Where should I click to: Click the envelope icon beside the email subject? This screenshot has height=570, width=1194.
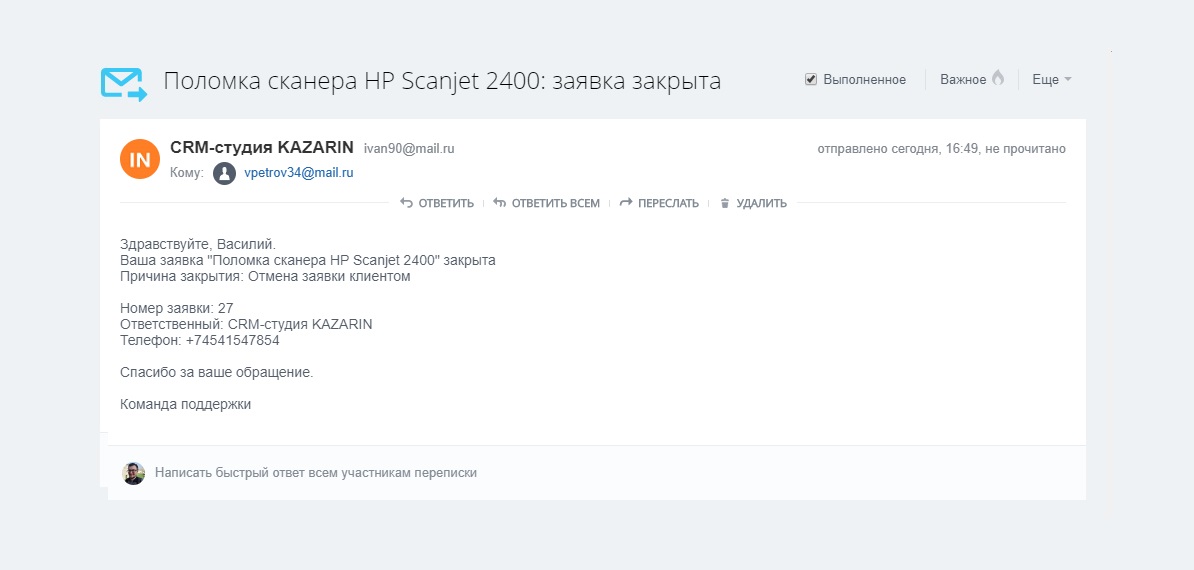pyautogui.click(x=123, y=83)
